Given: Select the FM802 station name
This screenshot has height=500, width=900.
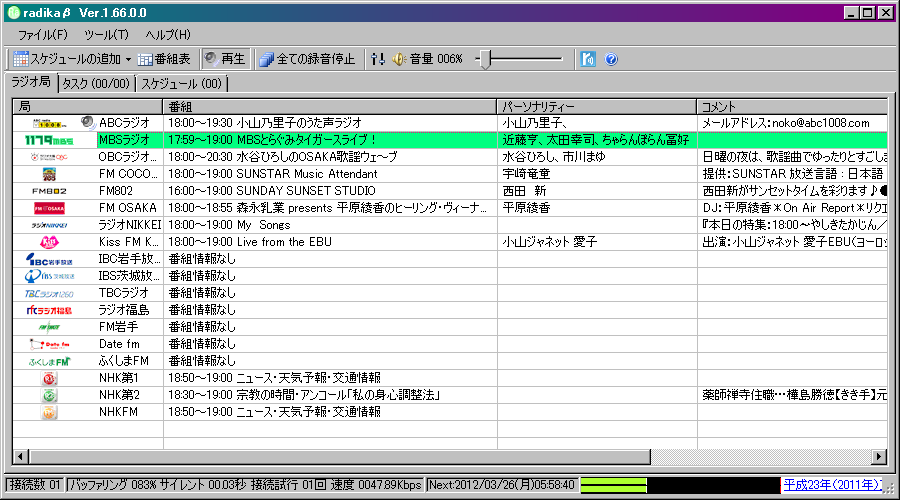Looking at the screenshot, I should coord(116,191).
